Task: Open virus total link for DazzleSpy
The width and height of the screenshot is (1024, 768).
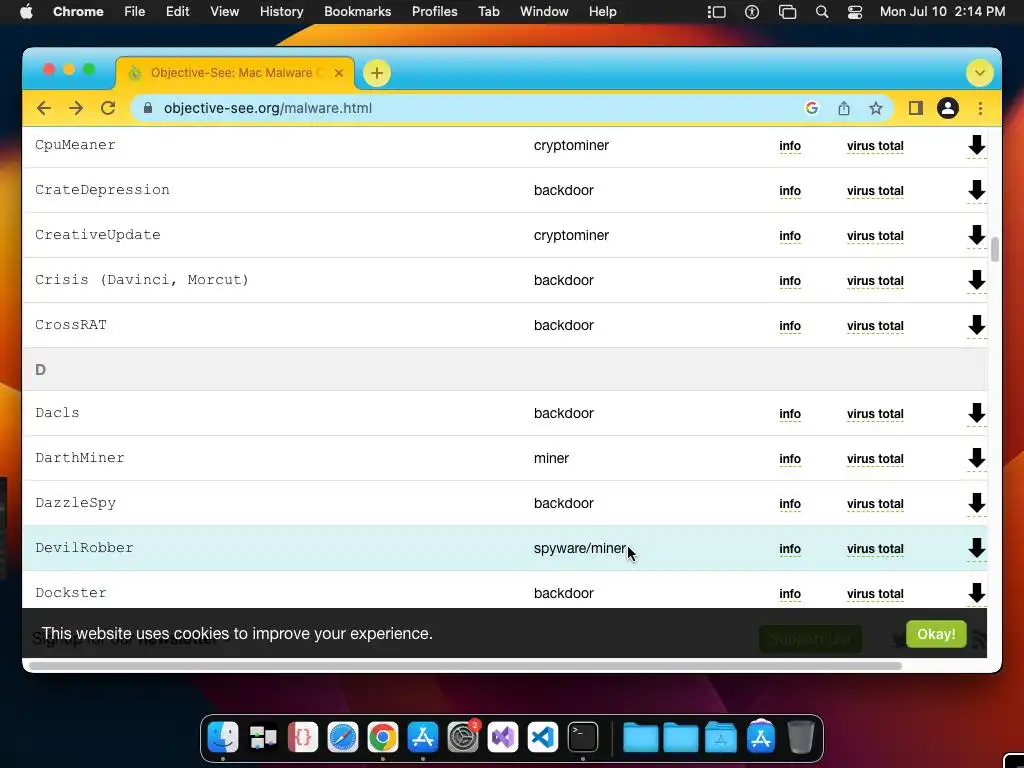Action: [x=875, y=504]
